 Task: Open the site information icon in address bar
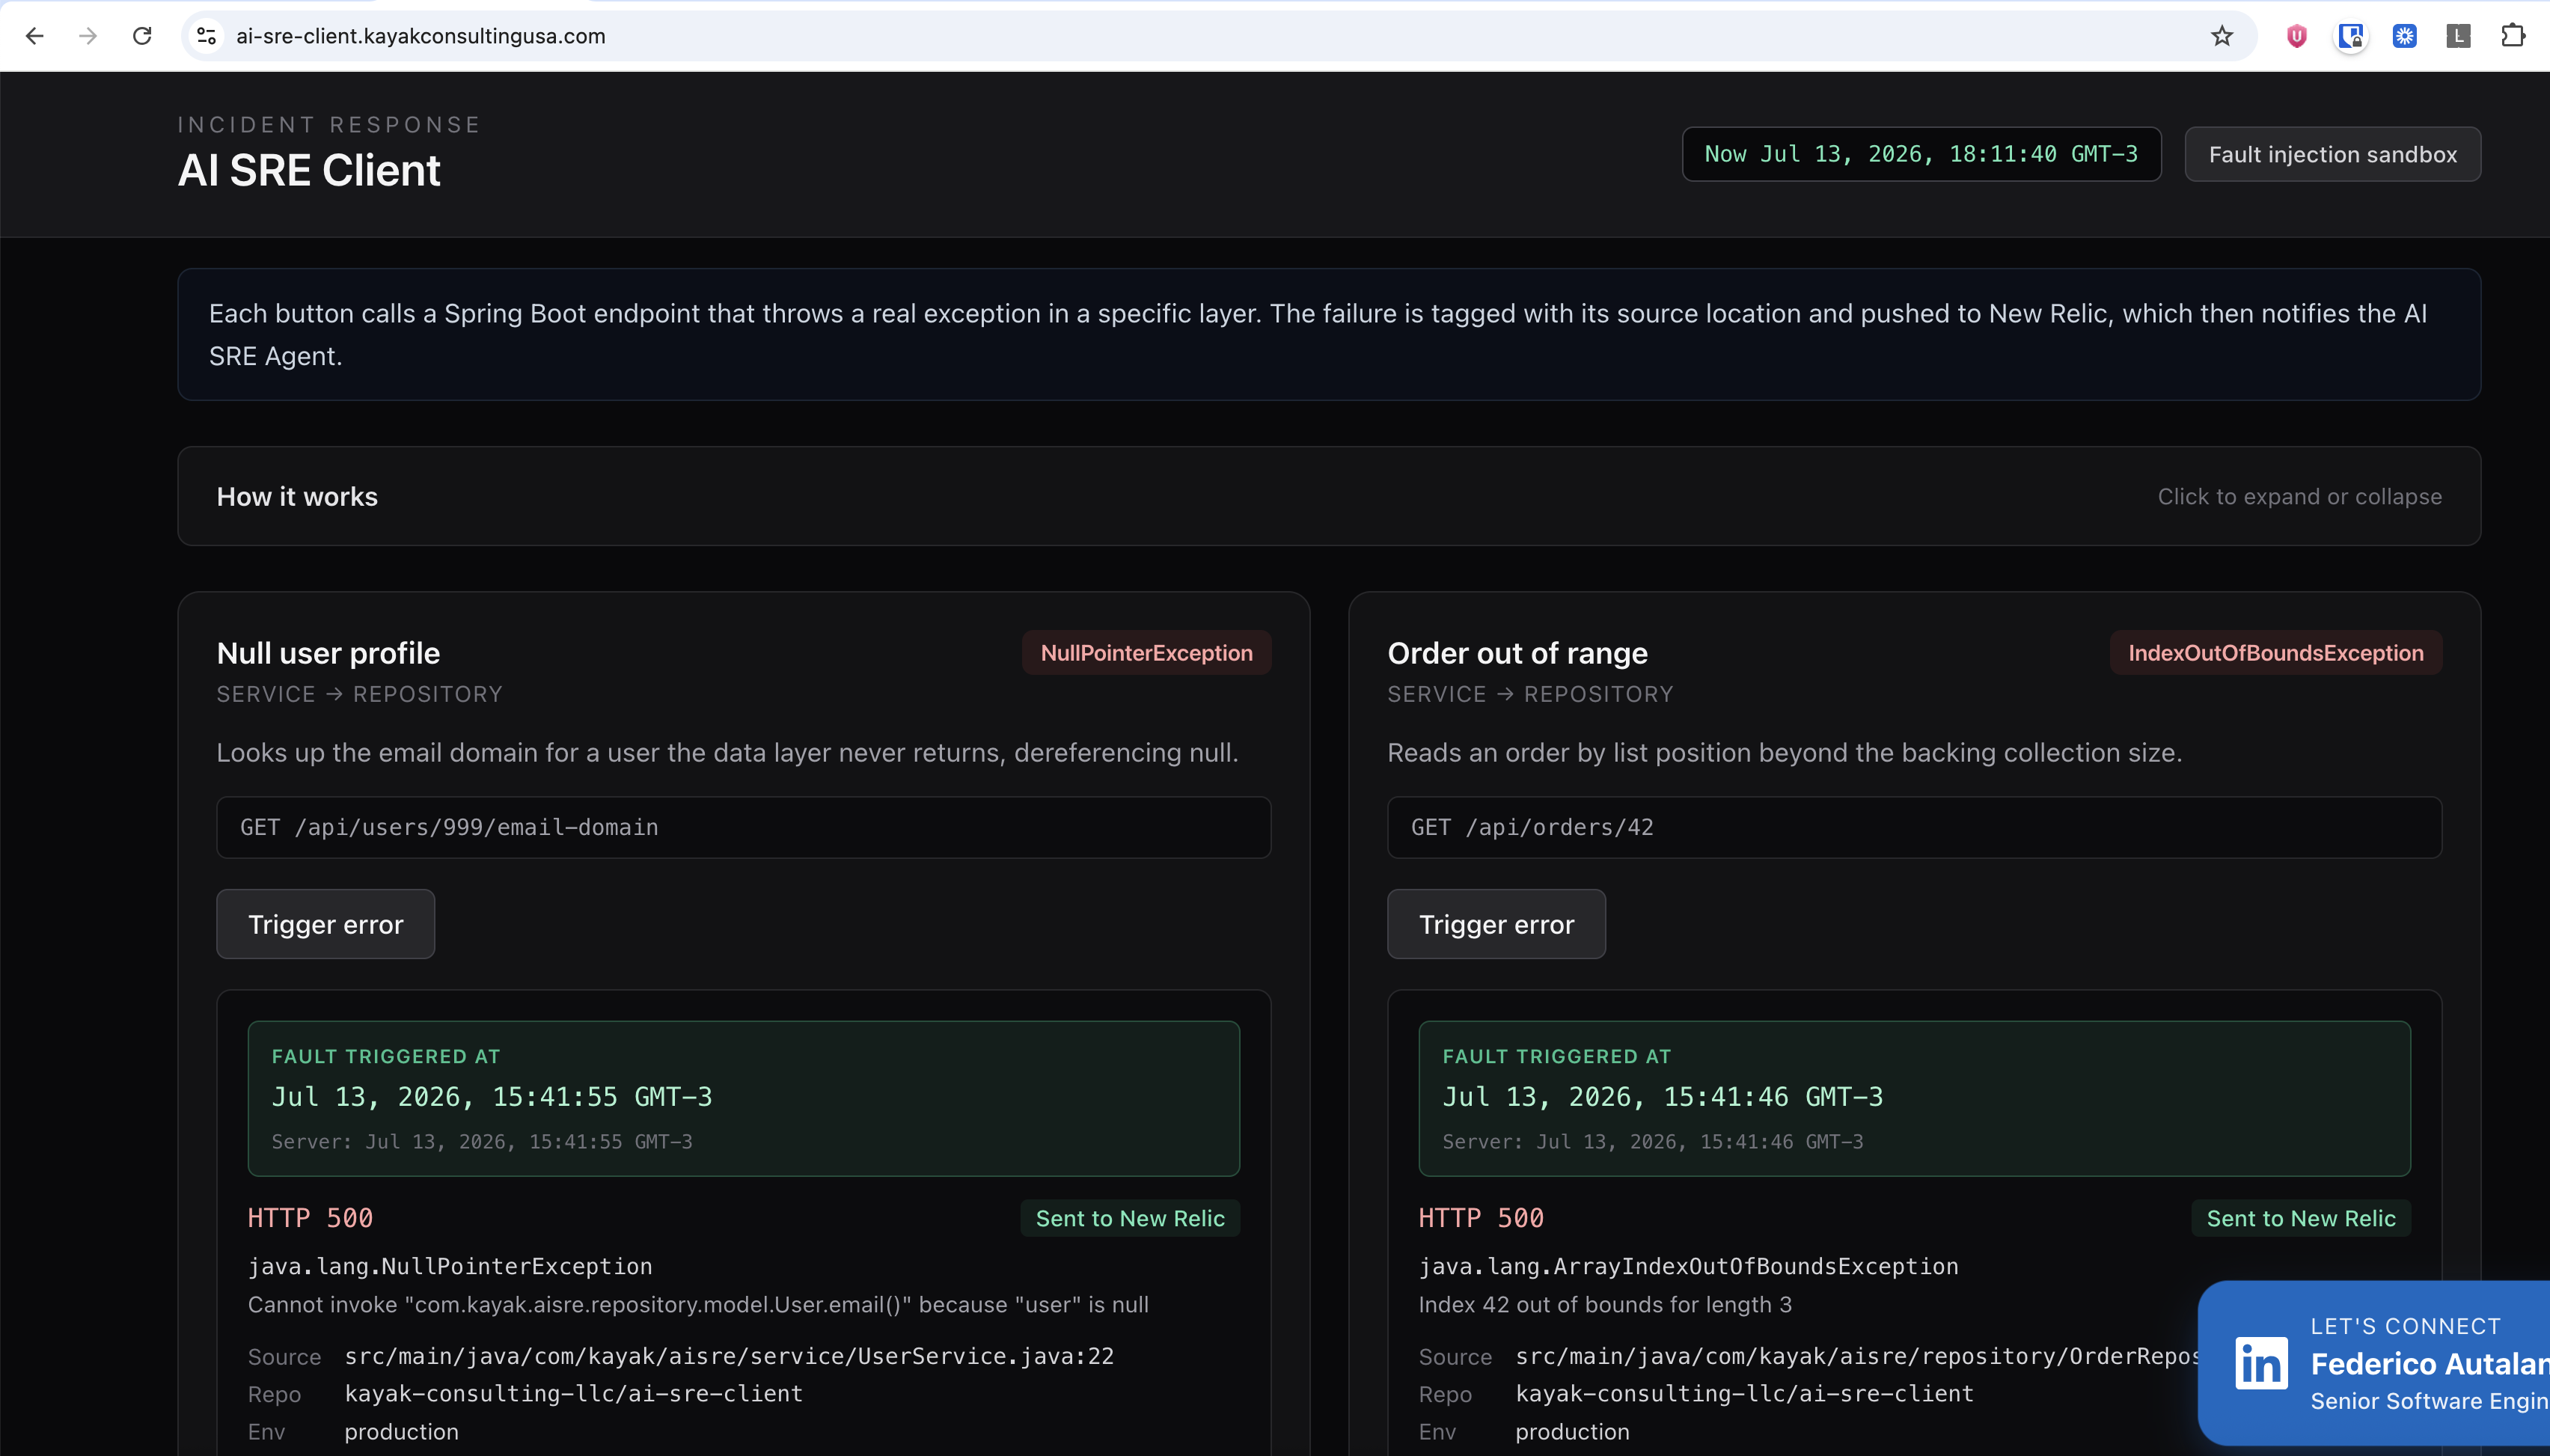tap(206, 36)
